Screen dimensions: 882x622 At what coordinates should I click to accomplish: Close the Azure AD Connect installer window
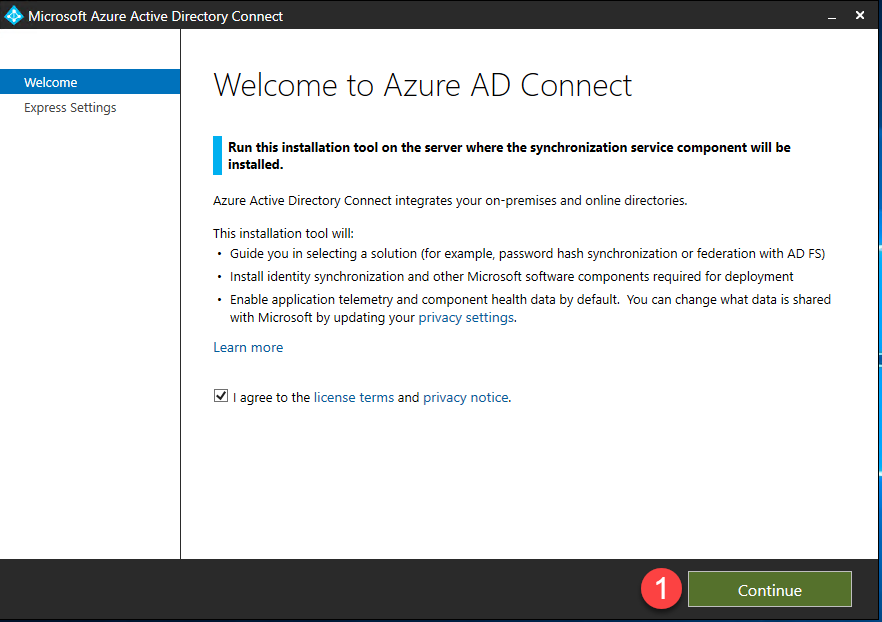(861, 16)
